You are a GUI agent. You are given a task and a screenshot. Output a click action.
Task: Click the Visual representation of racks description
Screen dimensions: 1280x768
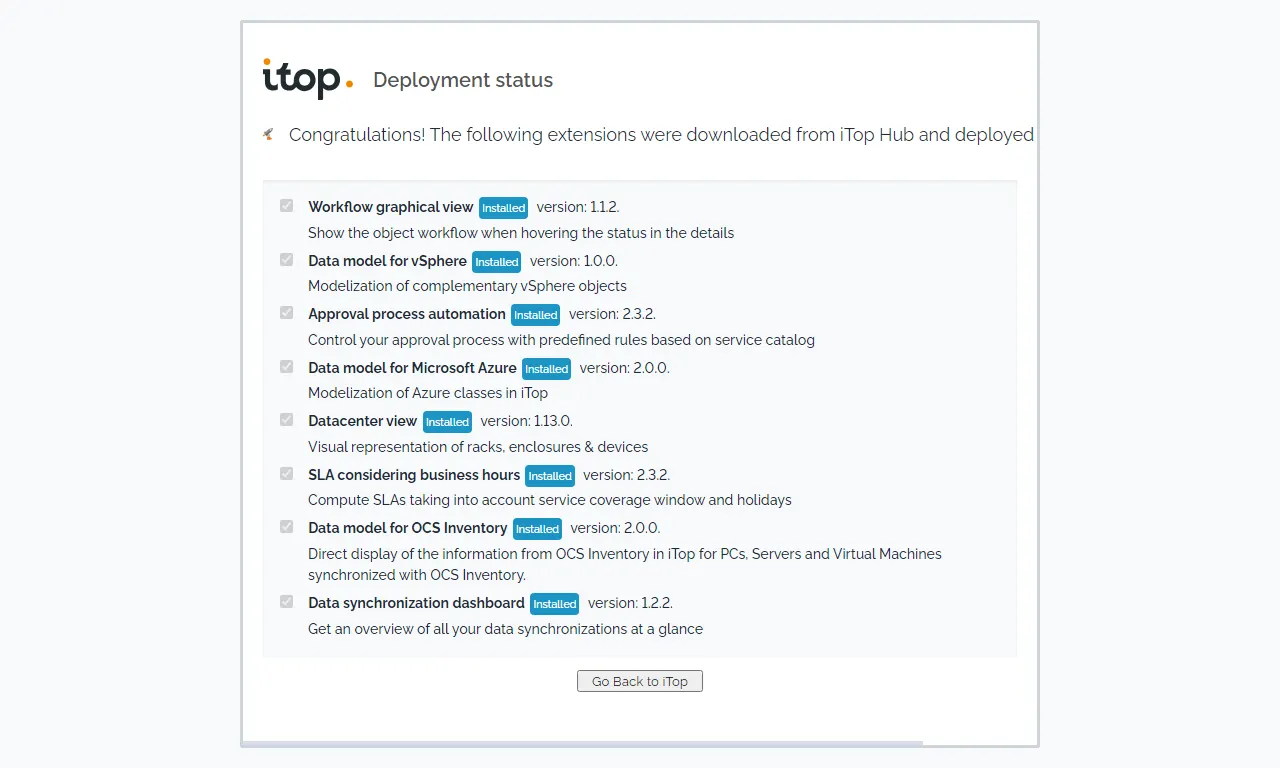tap(478, 447)
